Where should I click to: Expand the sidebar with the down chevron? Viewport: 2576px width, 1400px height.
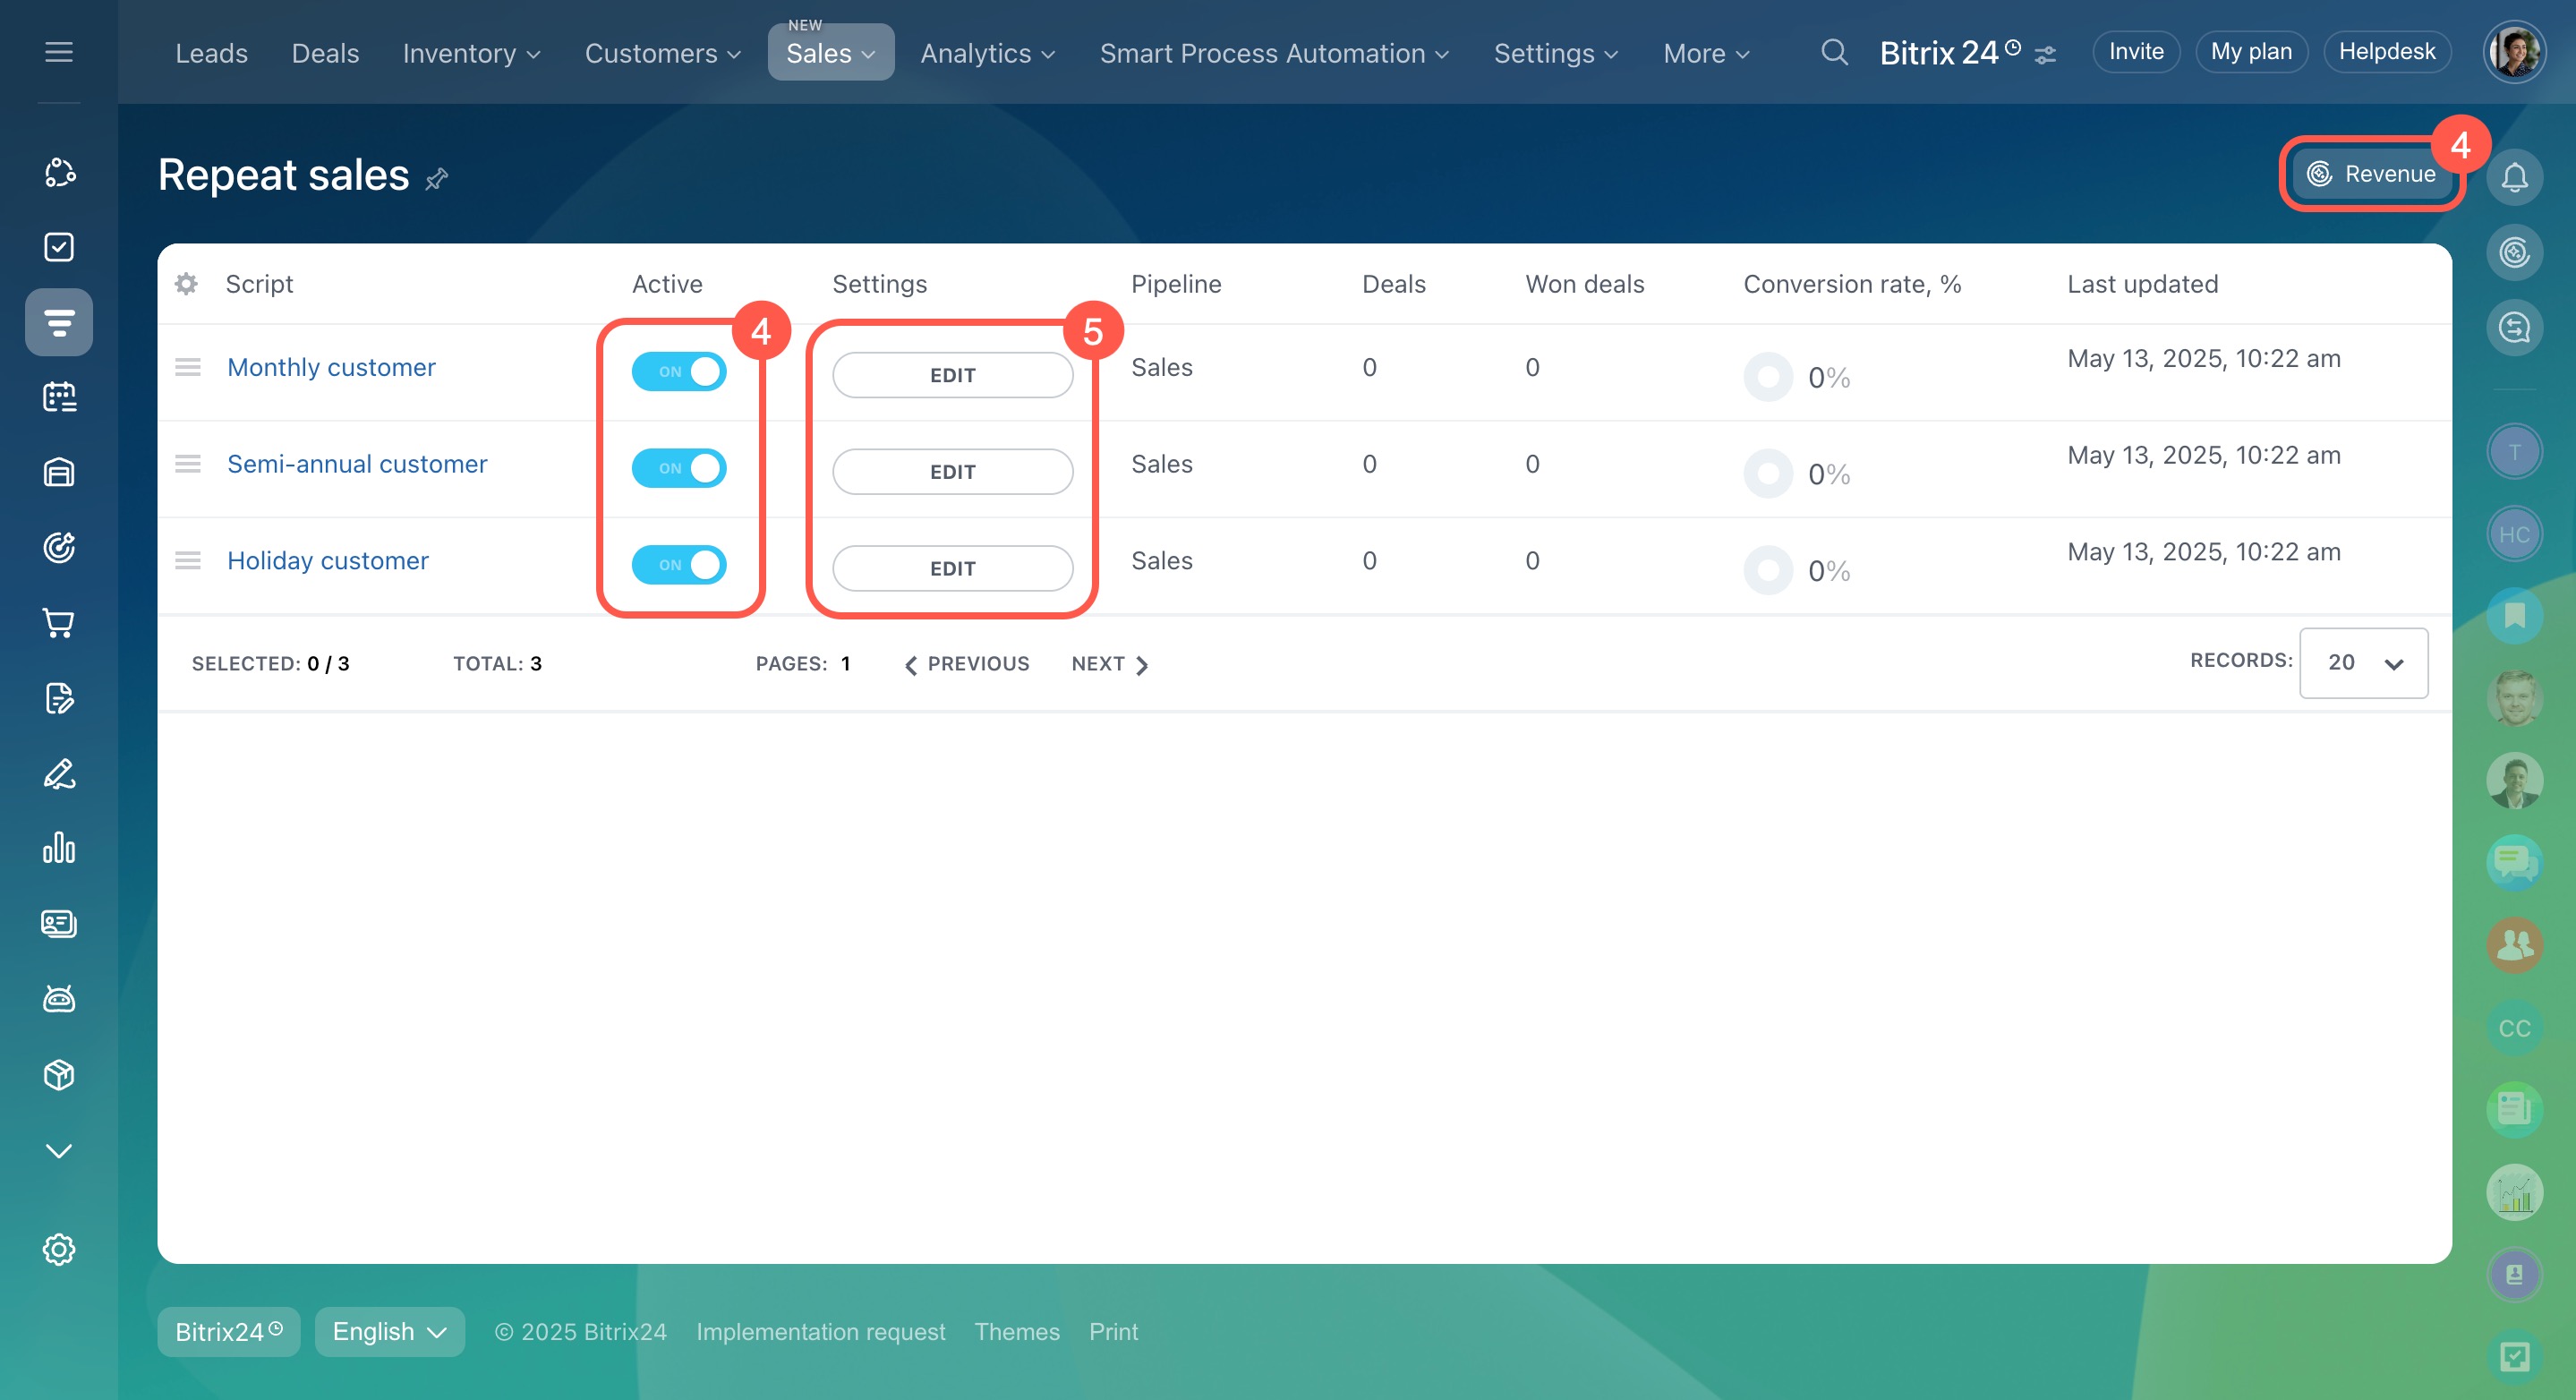coord(59,1150)
